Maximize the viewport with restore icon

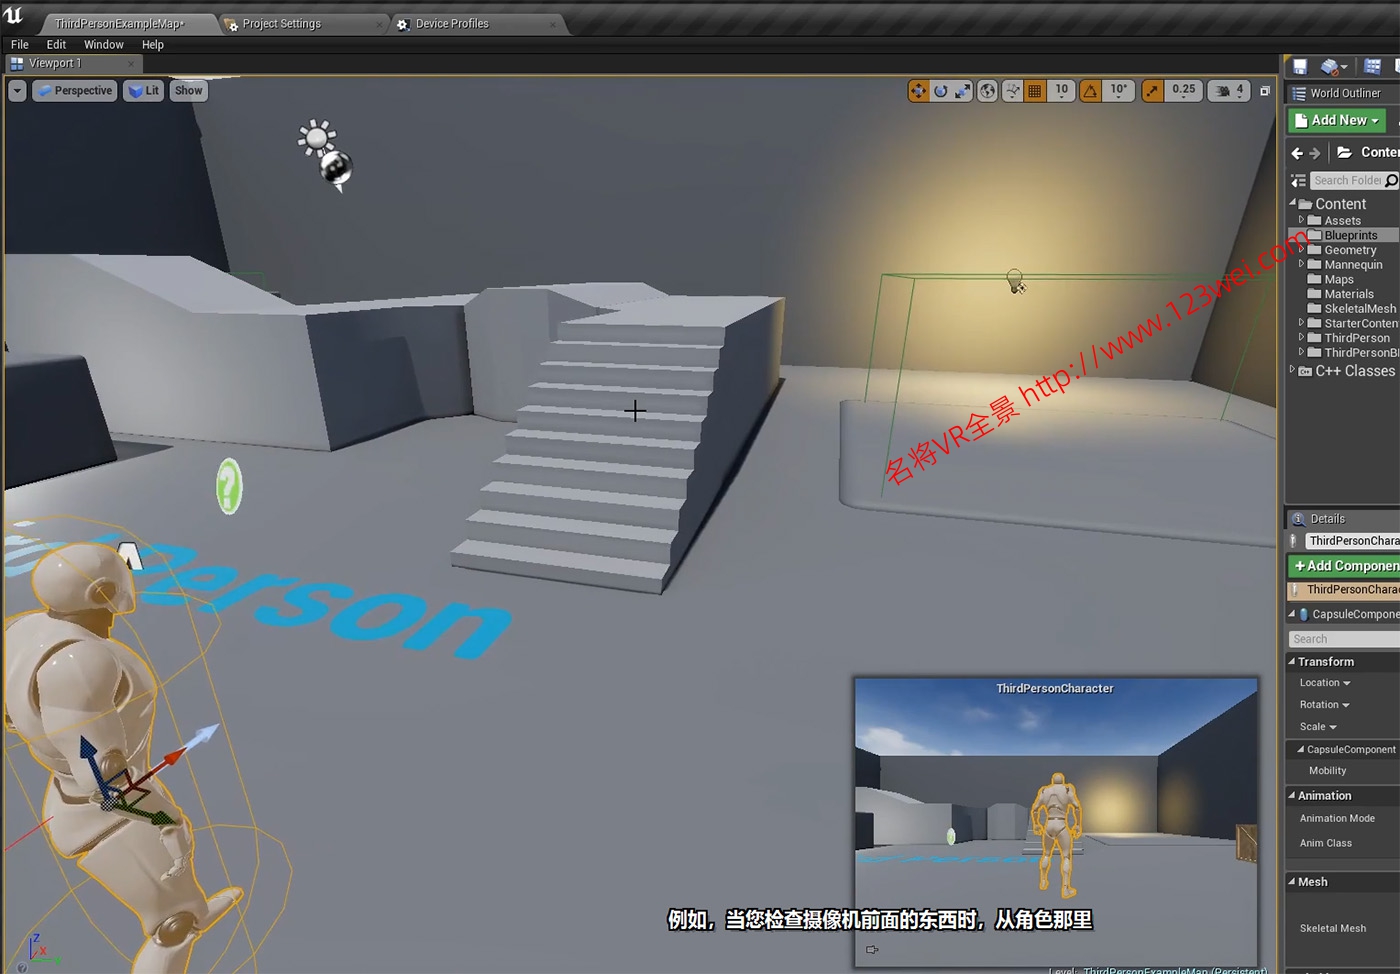coord(1265,91)
